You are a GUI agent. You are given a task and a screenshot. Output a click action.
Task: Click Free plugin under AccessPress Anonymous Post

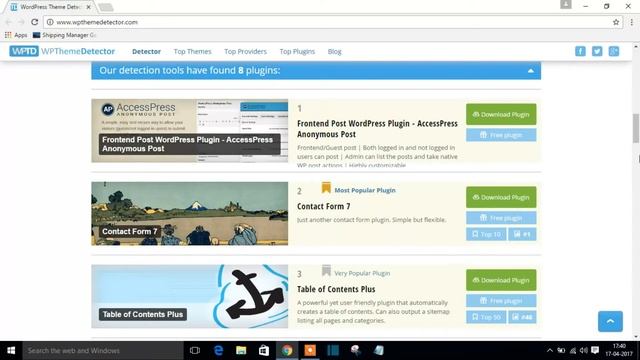tap(501, 135)
